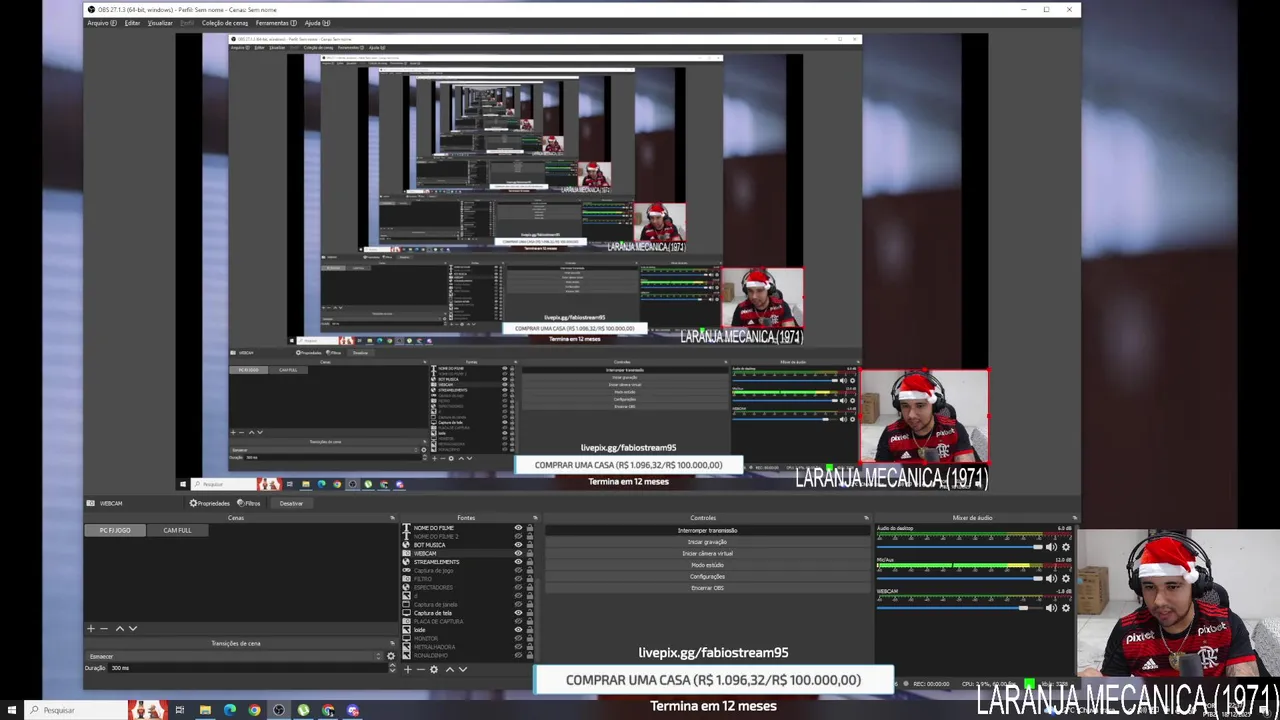The width and height of the screenshot is (1280, 720).
Task: Open the Ajuda menu
Action: point(316,23)
